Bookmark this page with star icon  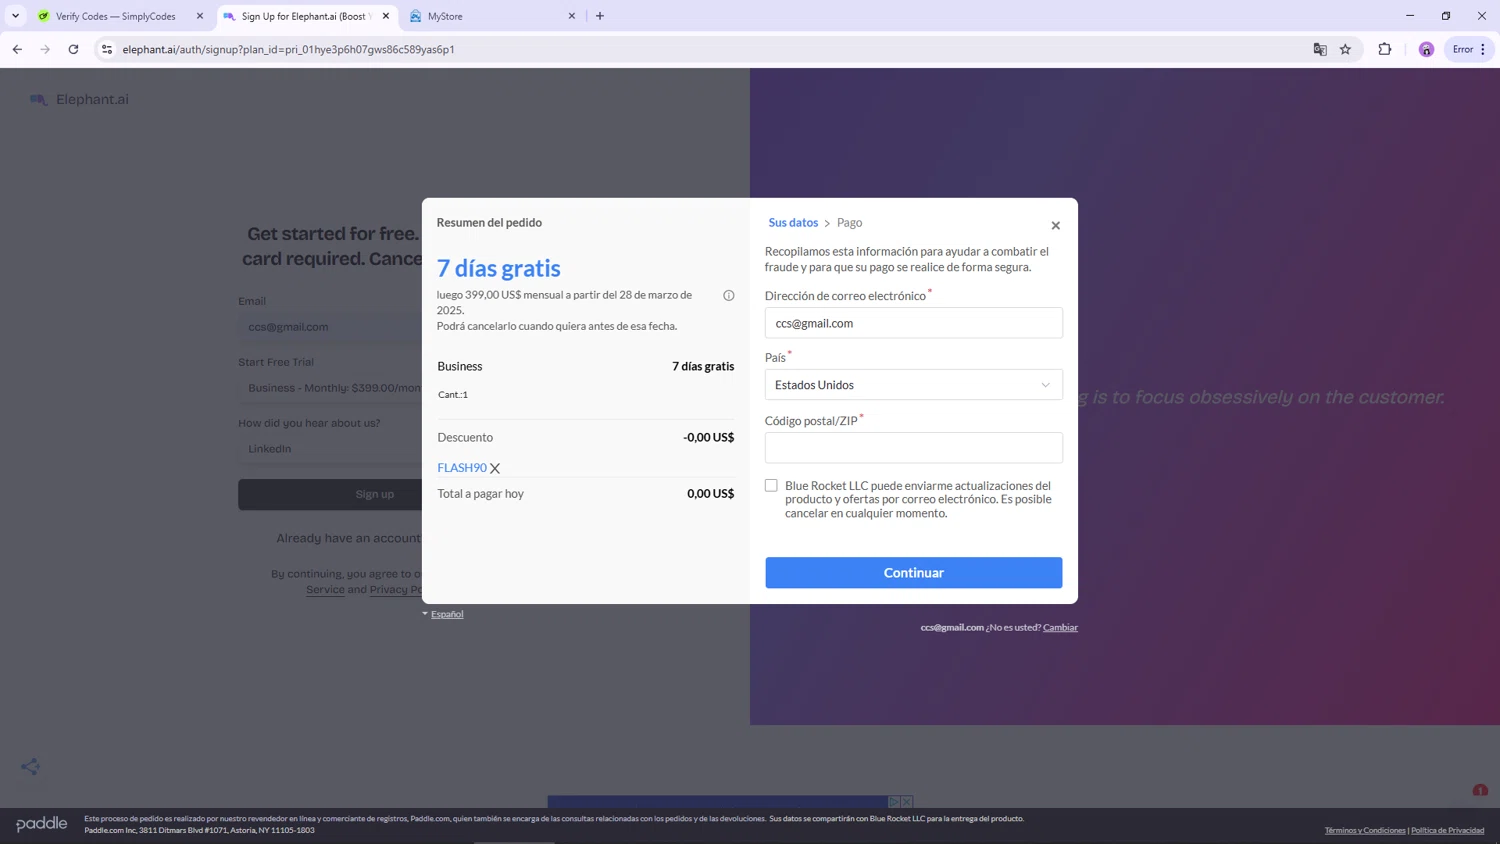tap(1345, 49)
